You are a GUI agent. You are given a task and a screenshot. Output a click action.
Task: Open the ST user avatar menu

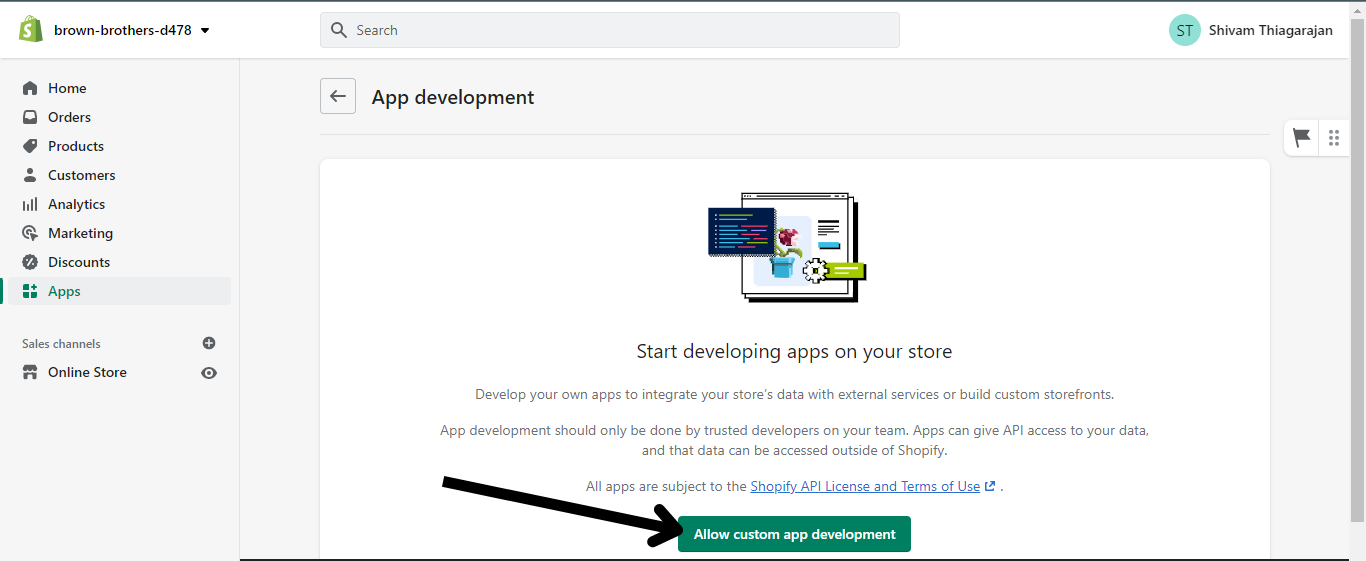(1184, 30)
